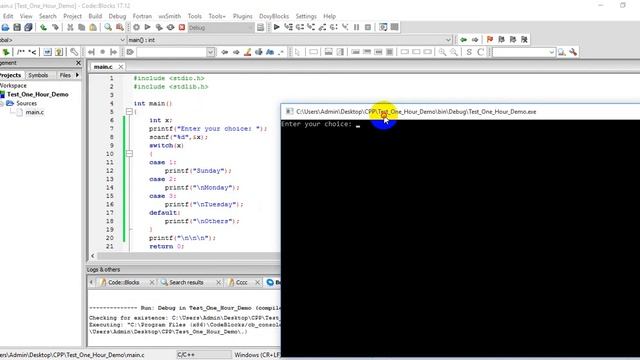This screenshot has width=640, height=360.
Task: Abort the build with the red X icon
Action: (x=182, y=27)
